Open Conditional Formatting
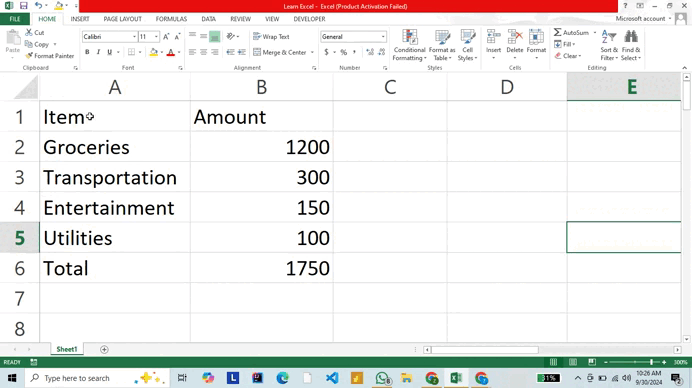 (x=410, y=45)
